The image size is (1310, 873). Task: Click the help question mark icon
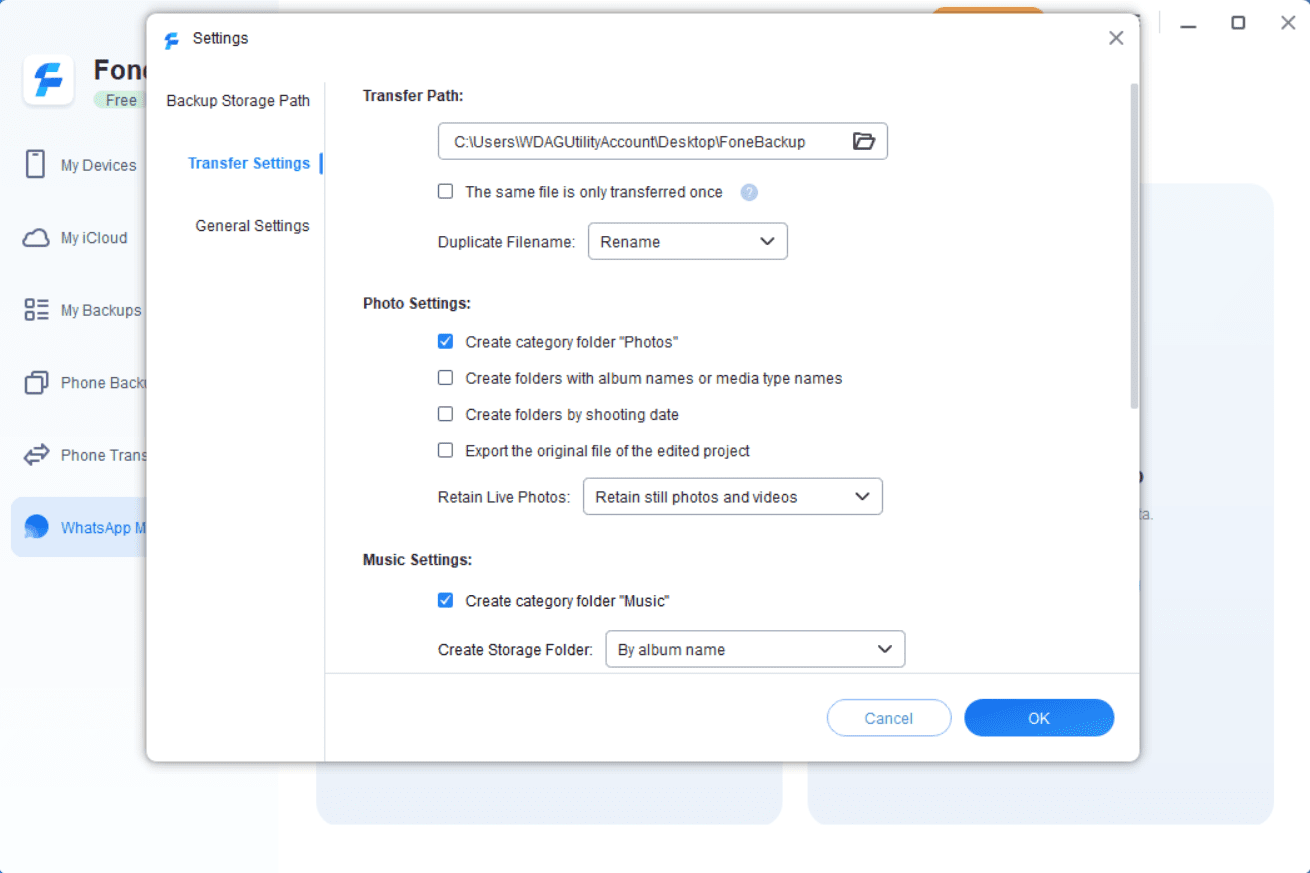pyautogui.click(x=749, y=192)
